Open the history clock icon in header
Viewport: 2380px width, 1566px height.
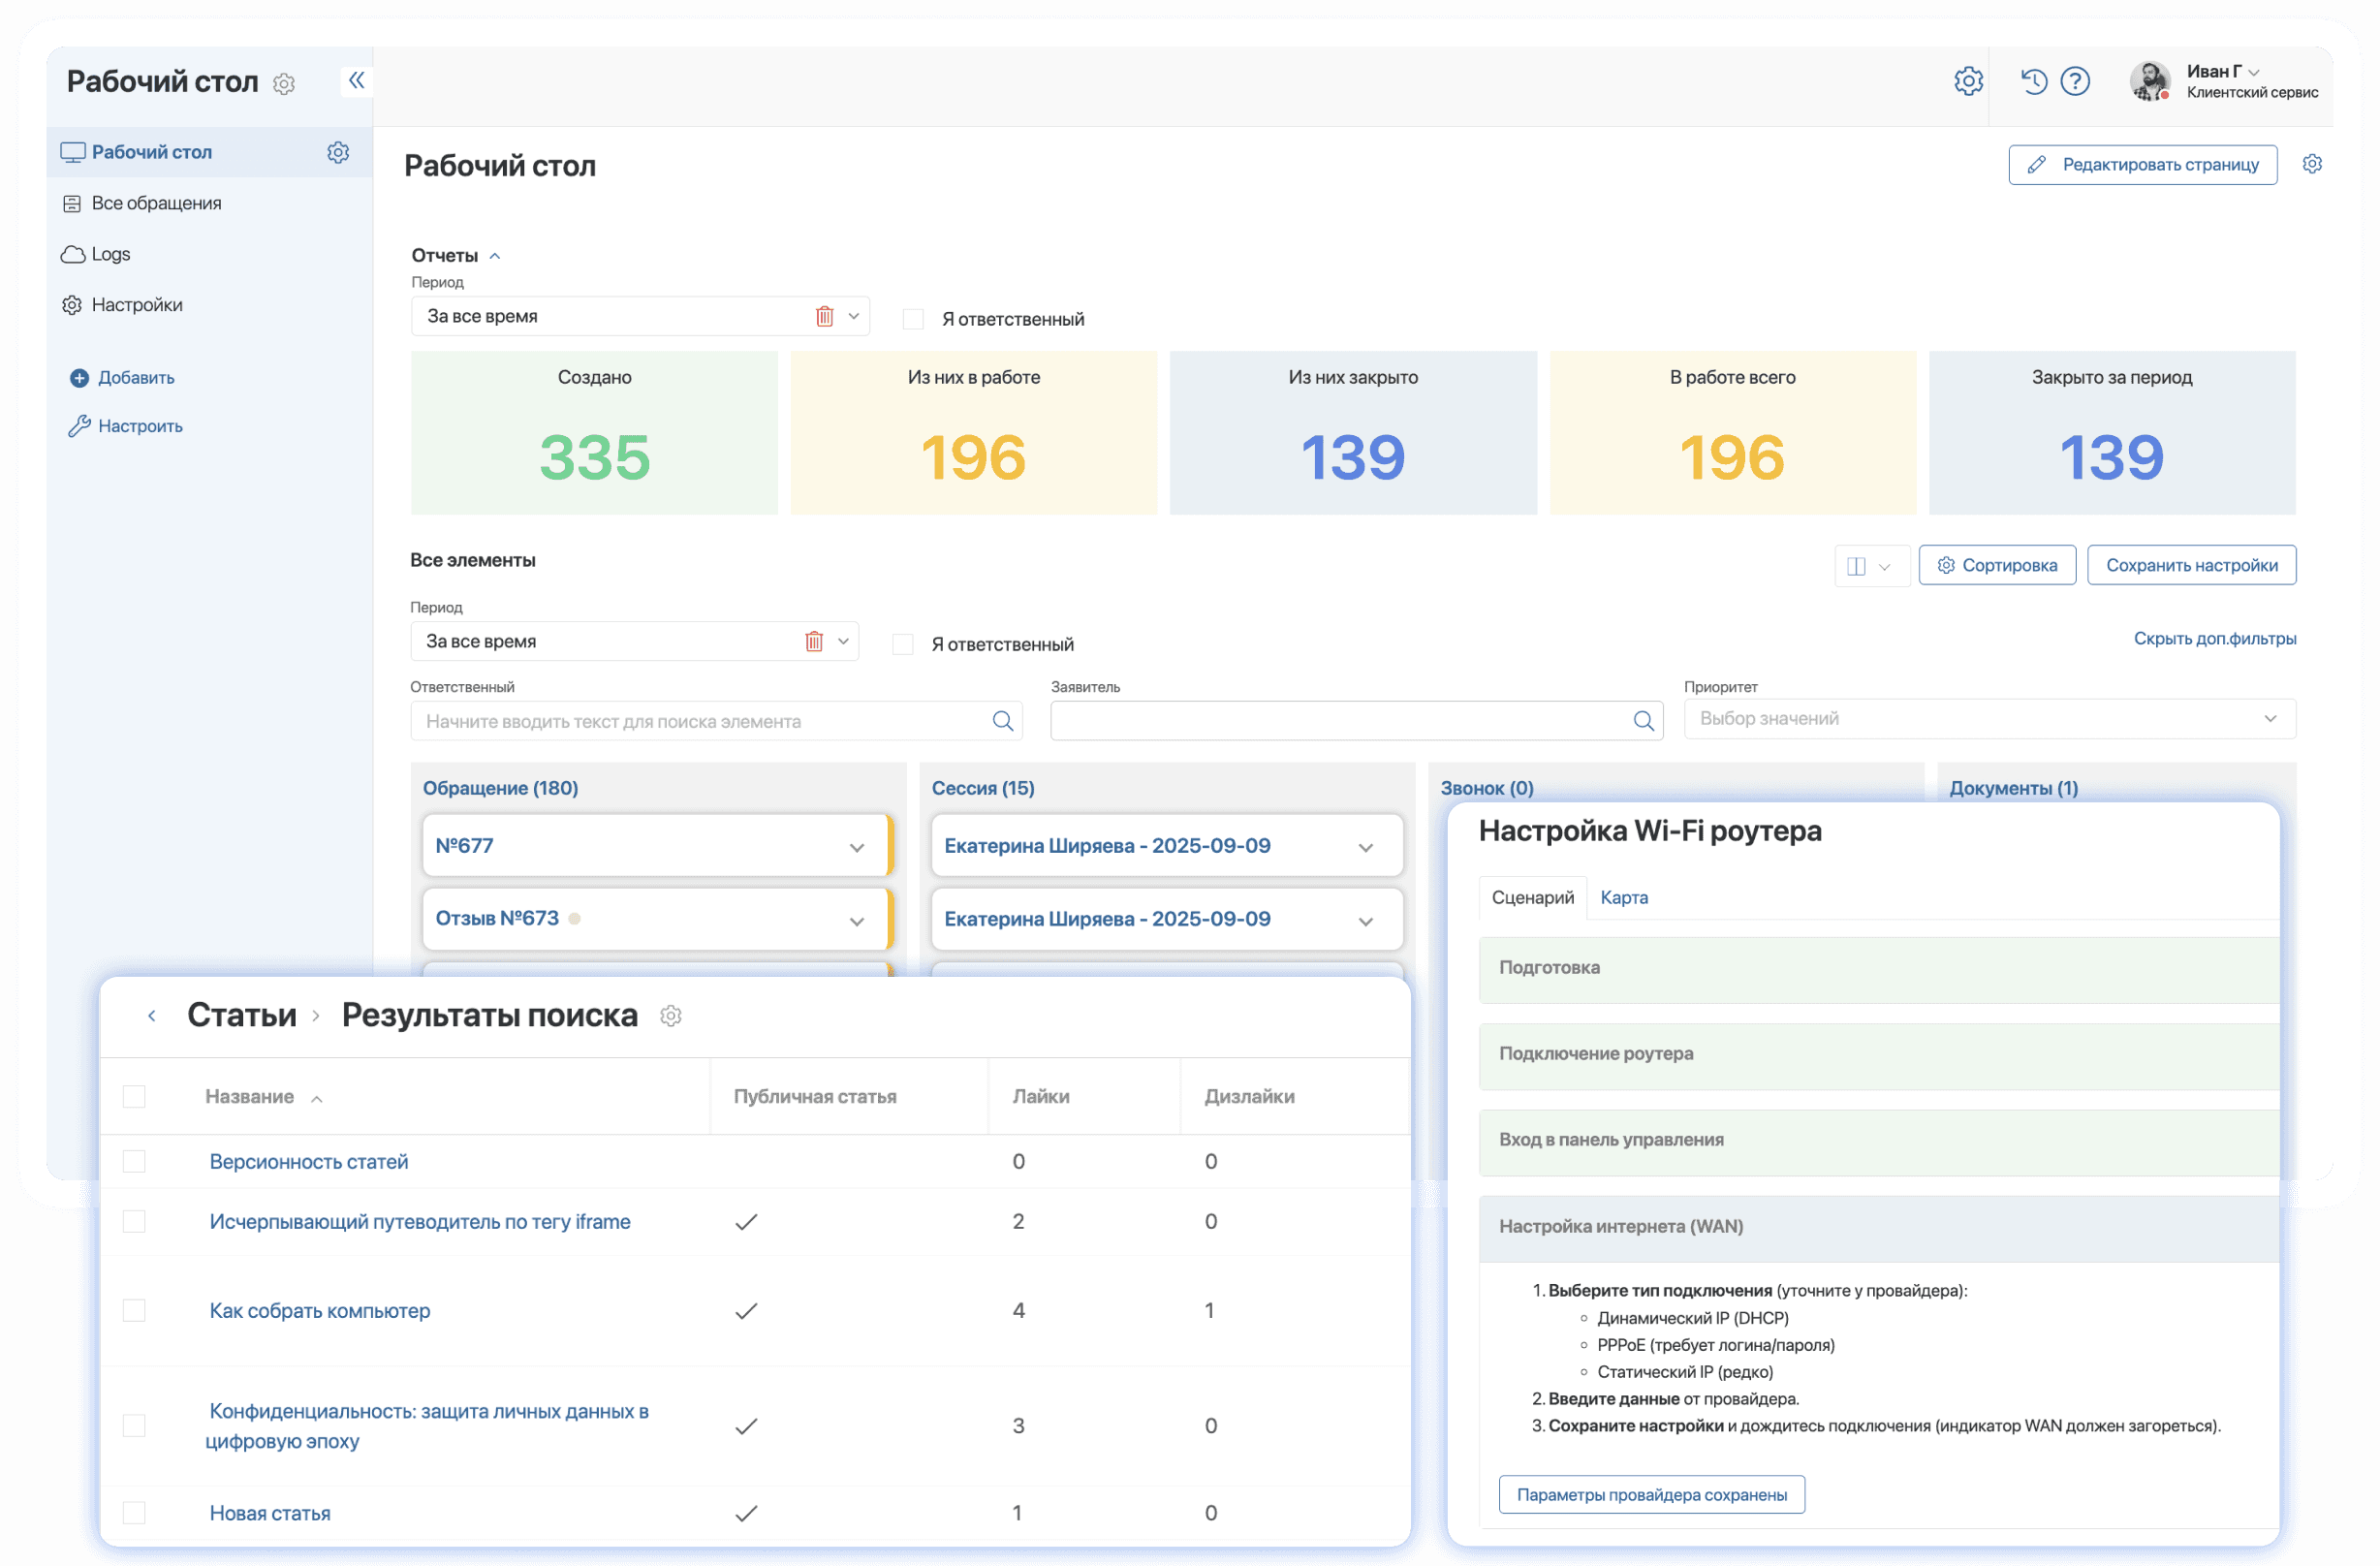(x=2034, y=81)
